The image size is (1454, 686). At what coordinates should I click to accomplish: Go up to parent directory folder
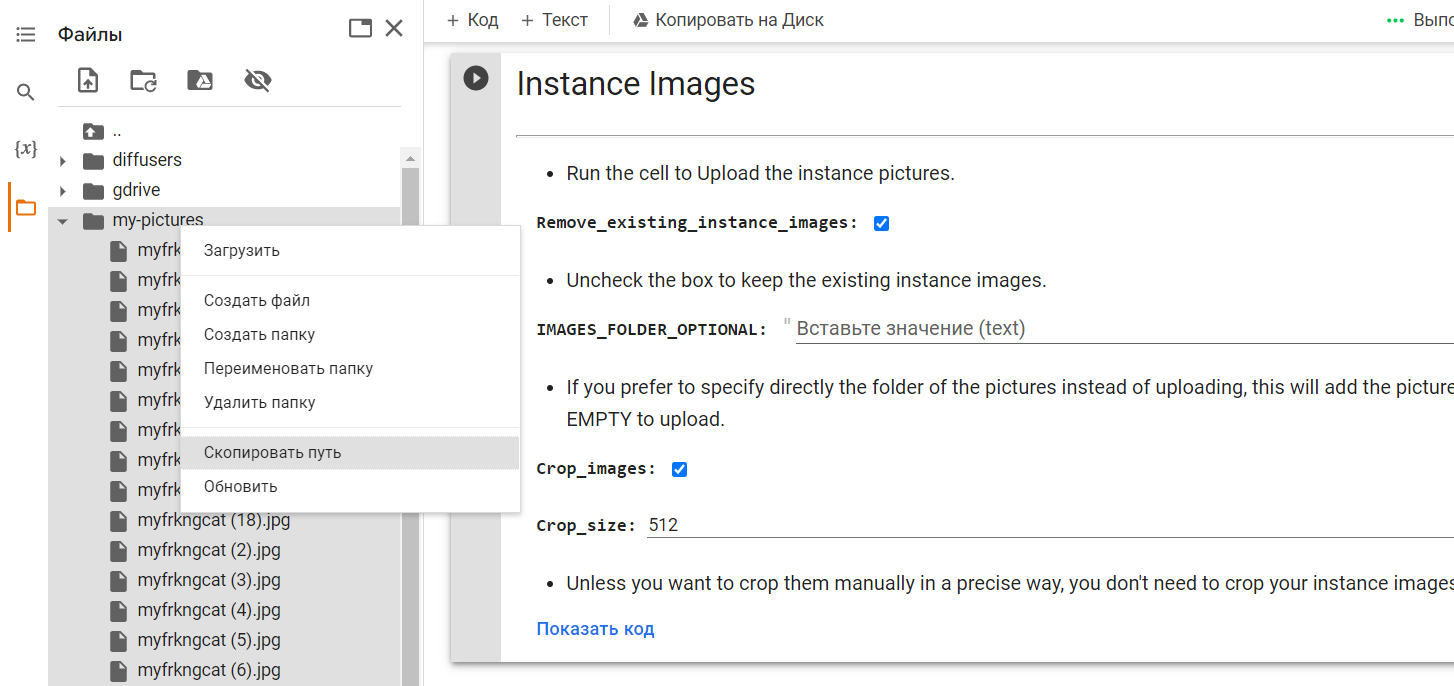pos(95,131)
